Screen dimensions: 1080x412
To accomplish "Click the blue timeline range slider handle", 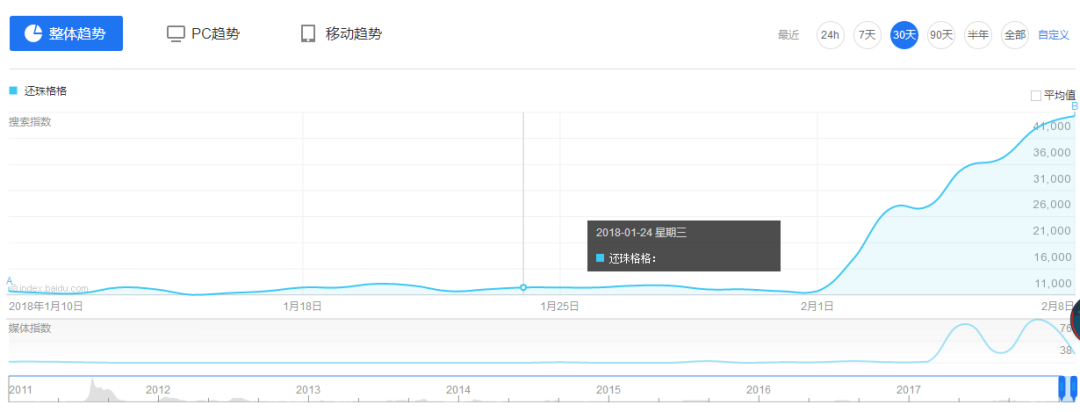I will (1066, 387).
